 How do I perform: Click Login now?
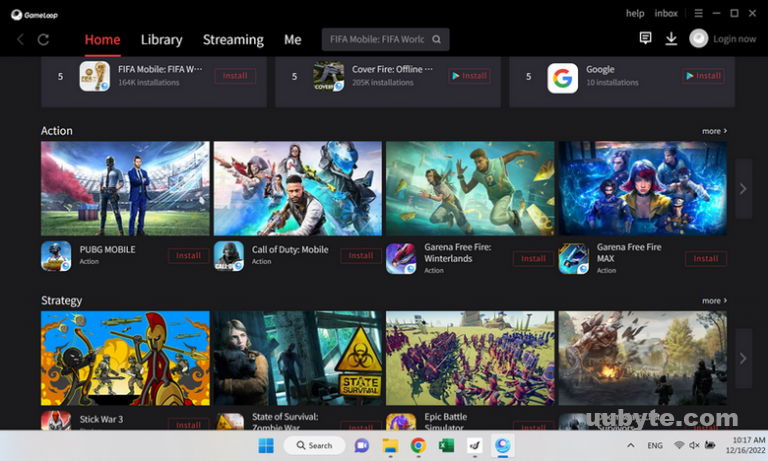coord(734,39)
